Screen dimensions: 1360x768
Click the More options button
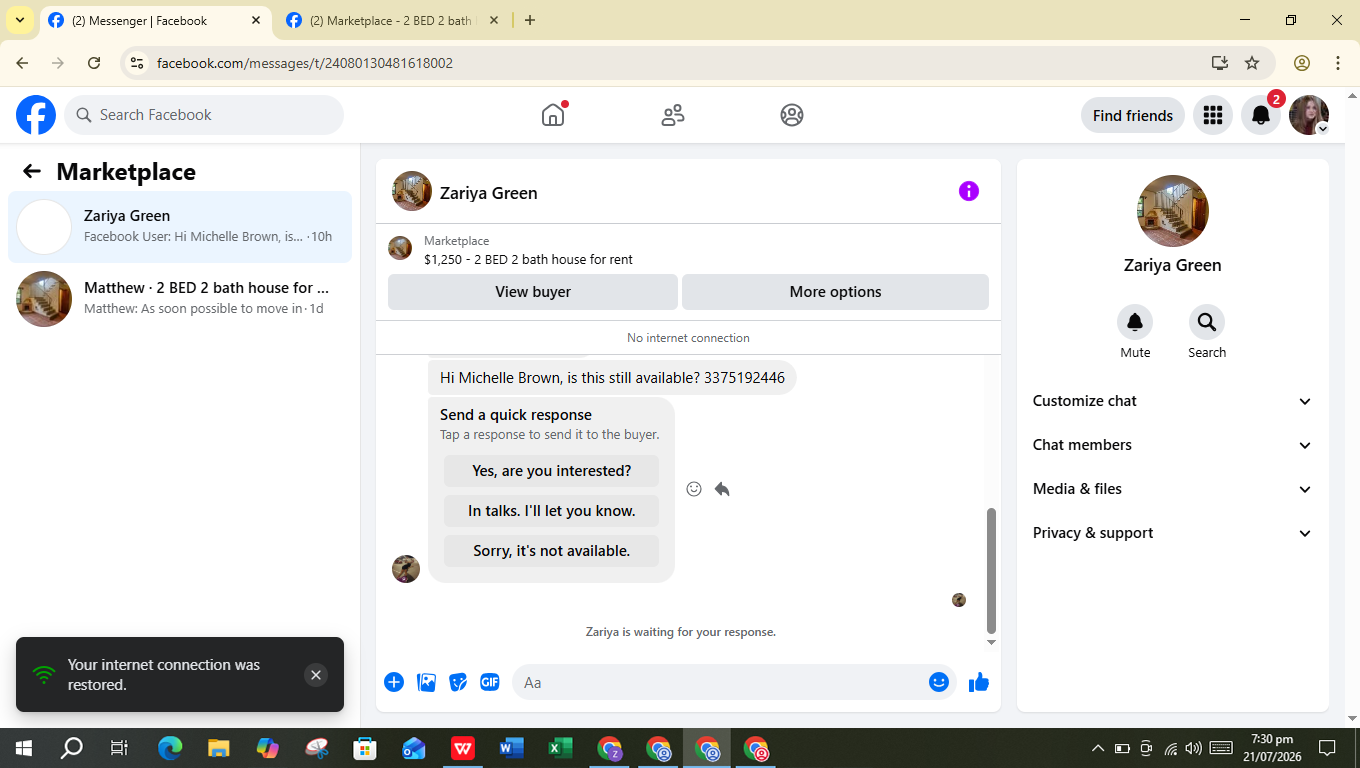click(x=835, y=292)
